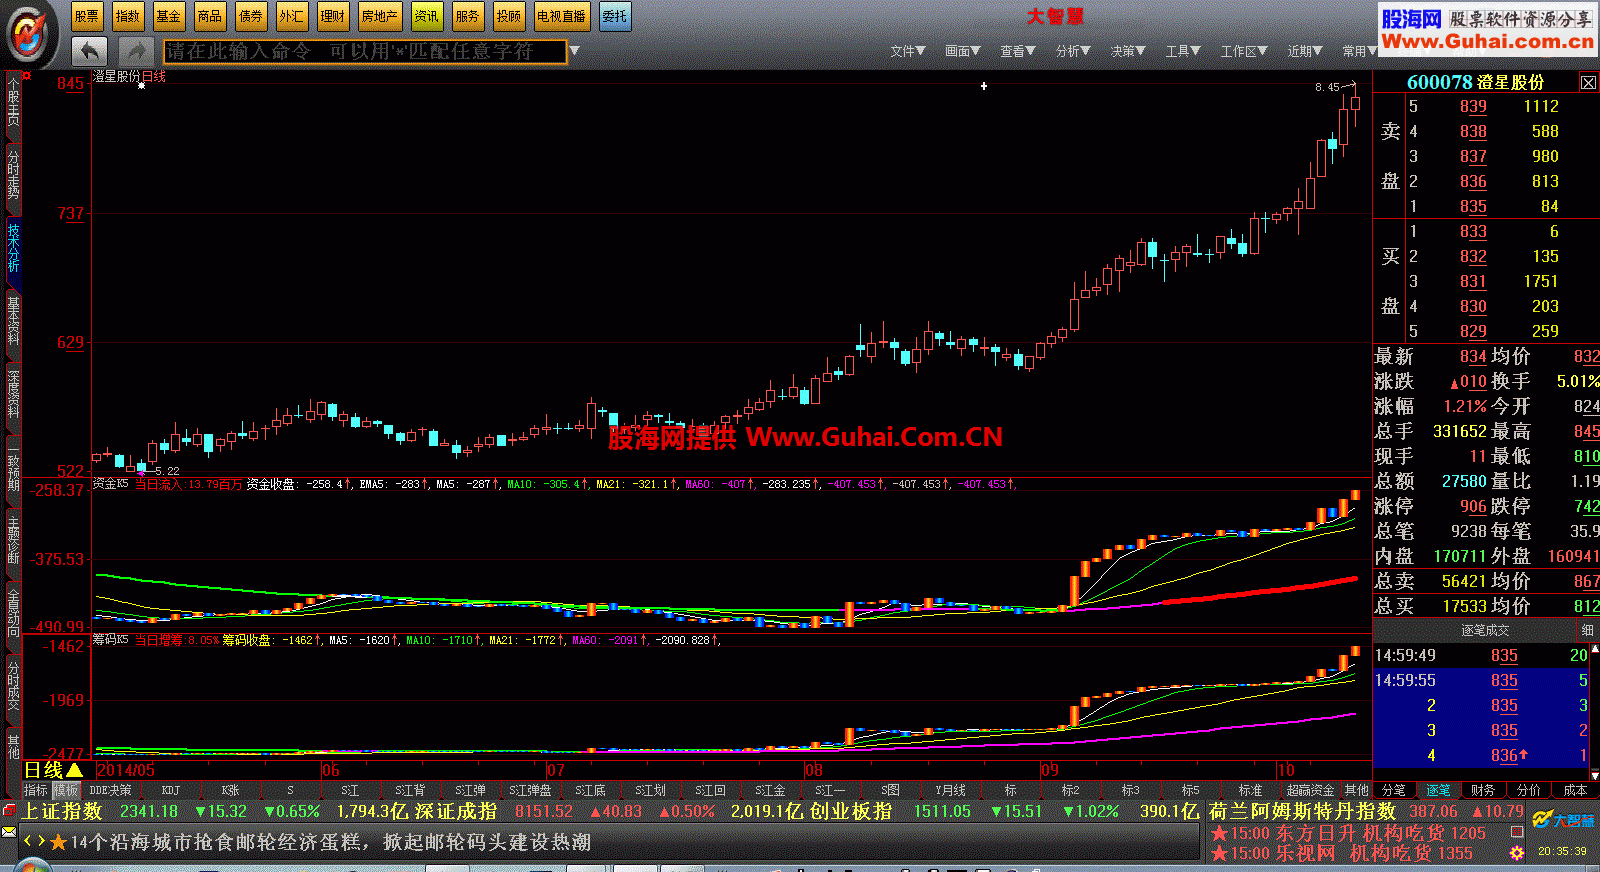Open the 工作区 menu

pos(1244,51)
